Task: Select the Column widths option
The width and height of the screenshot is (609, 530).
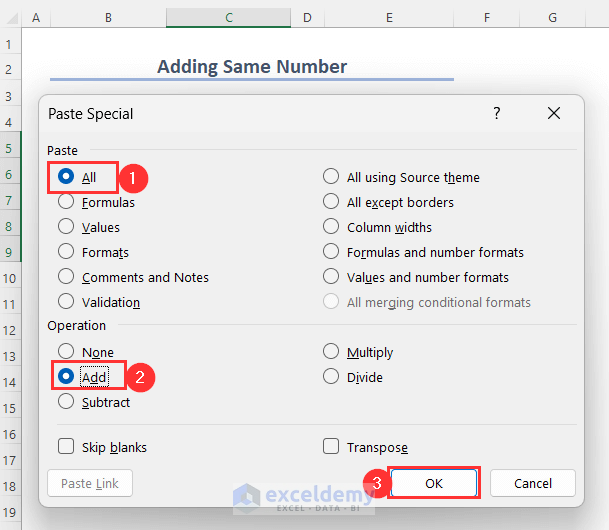Action: pos(331,227)
